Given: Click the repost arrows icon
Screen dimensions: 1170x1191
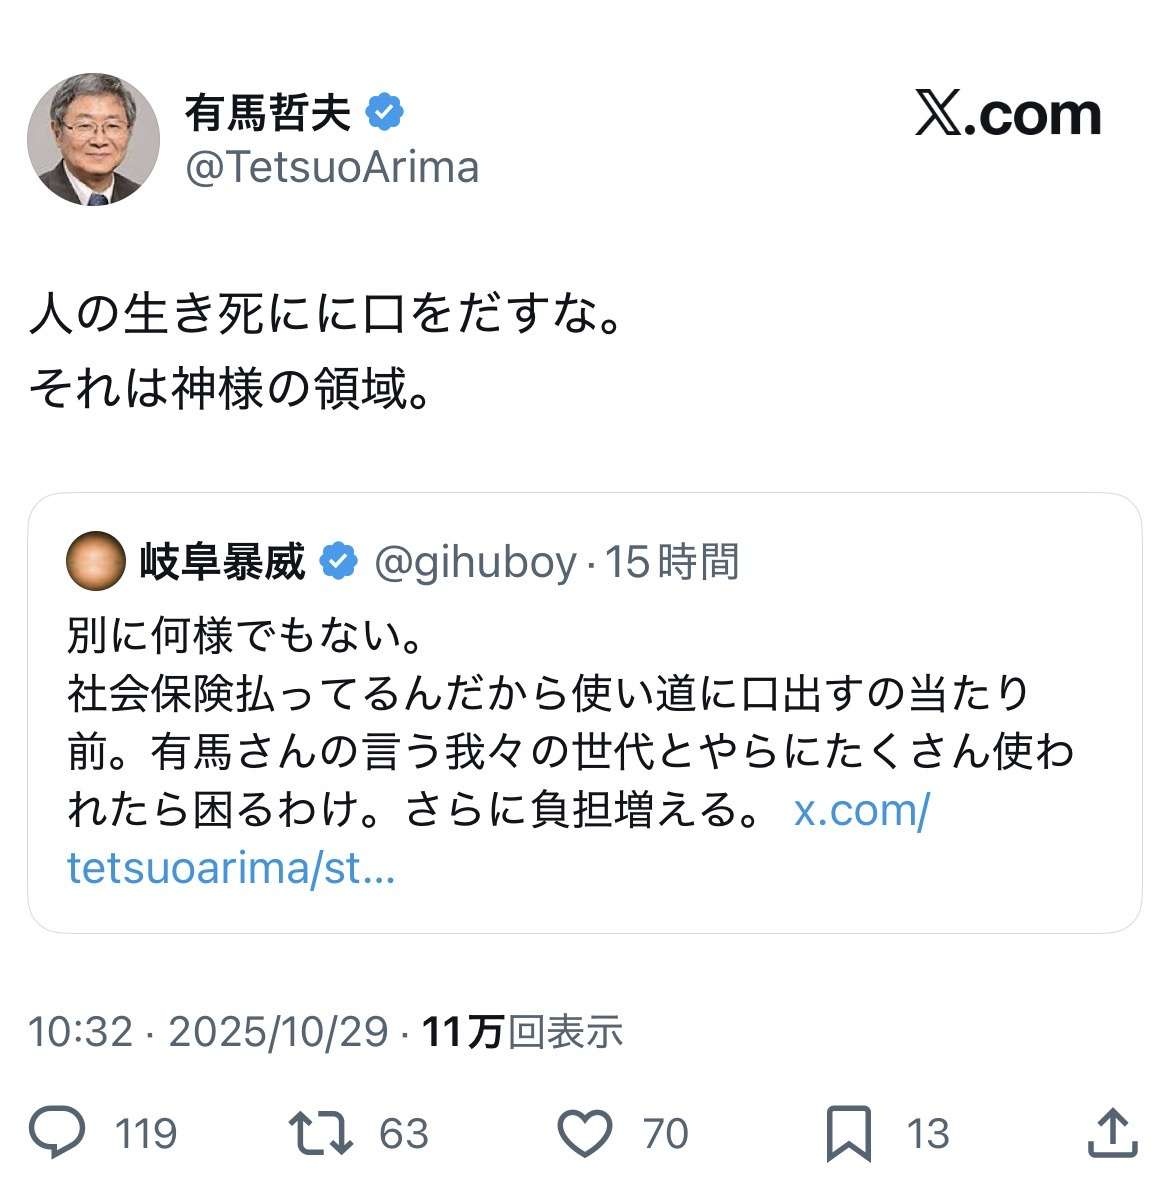Looking at the screenshot, I should click(320, 1133).
